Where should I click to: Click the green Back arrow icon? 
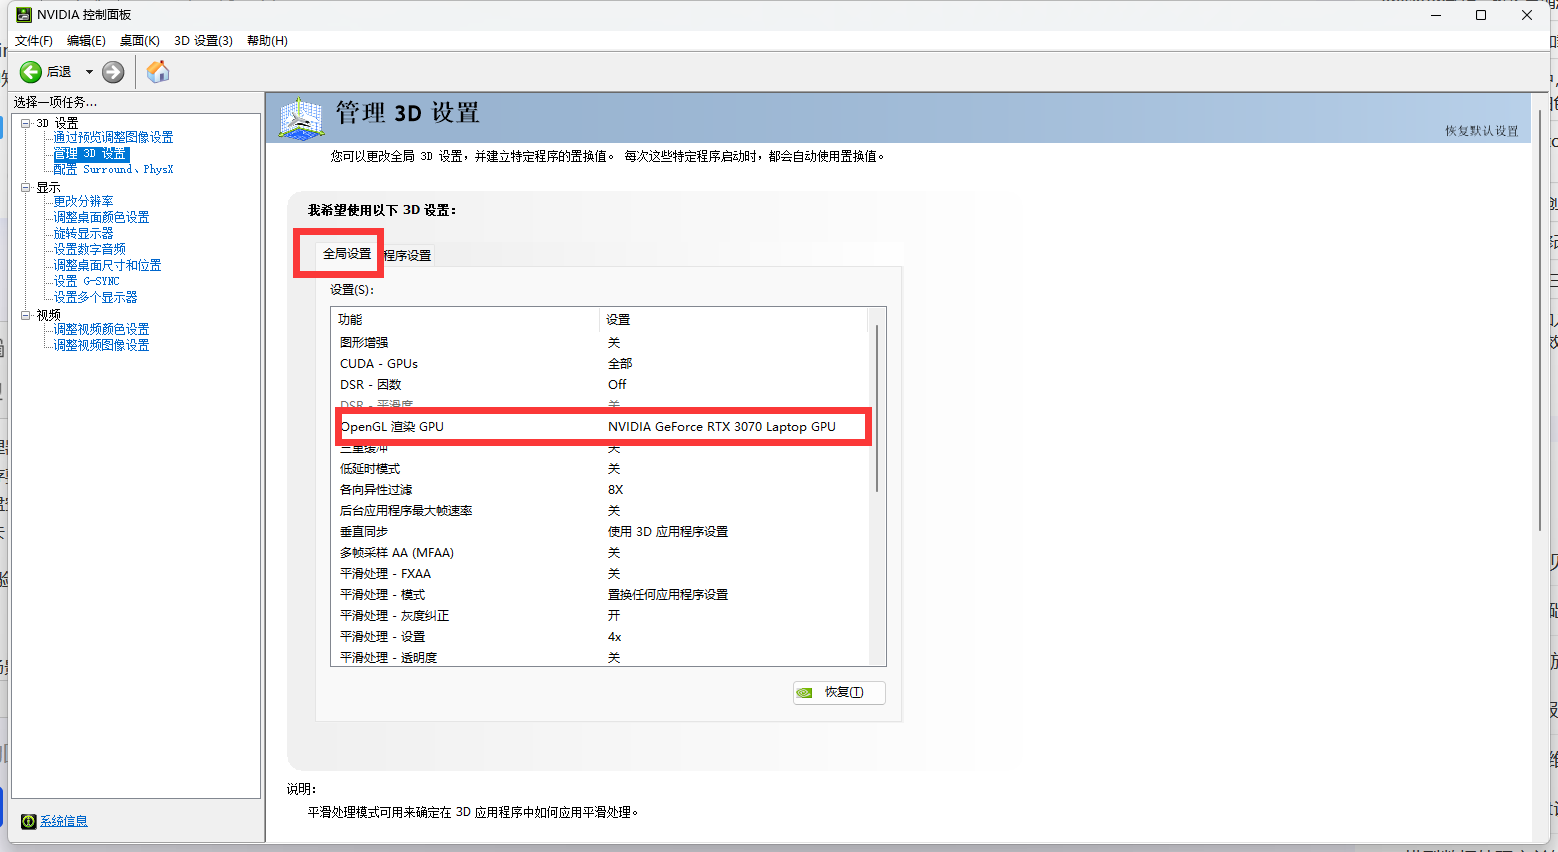[x=31, y=72]
